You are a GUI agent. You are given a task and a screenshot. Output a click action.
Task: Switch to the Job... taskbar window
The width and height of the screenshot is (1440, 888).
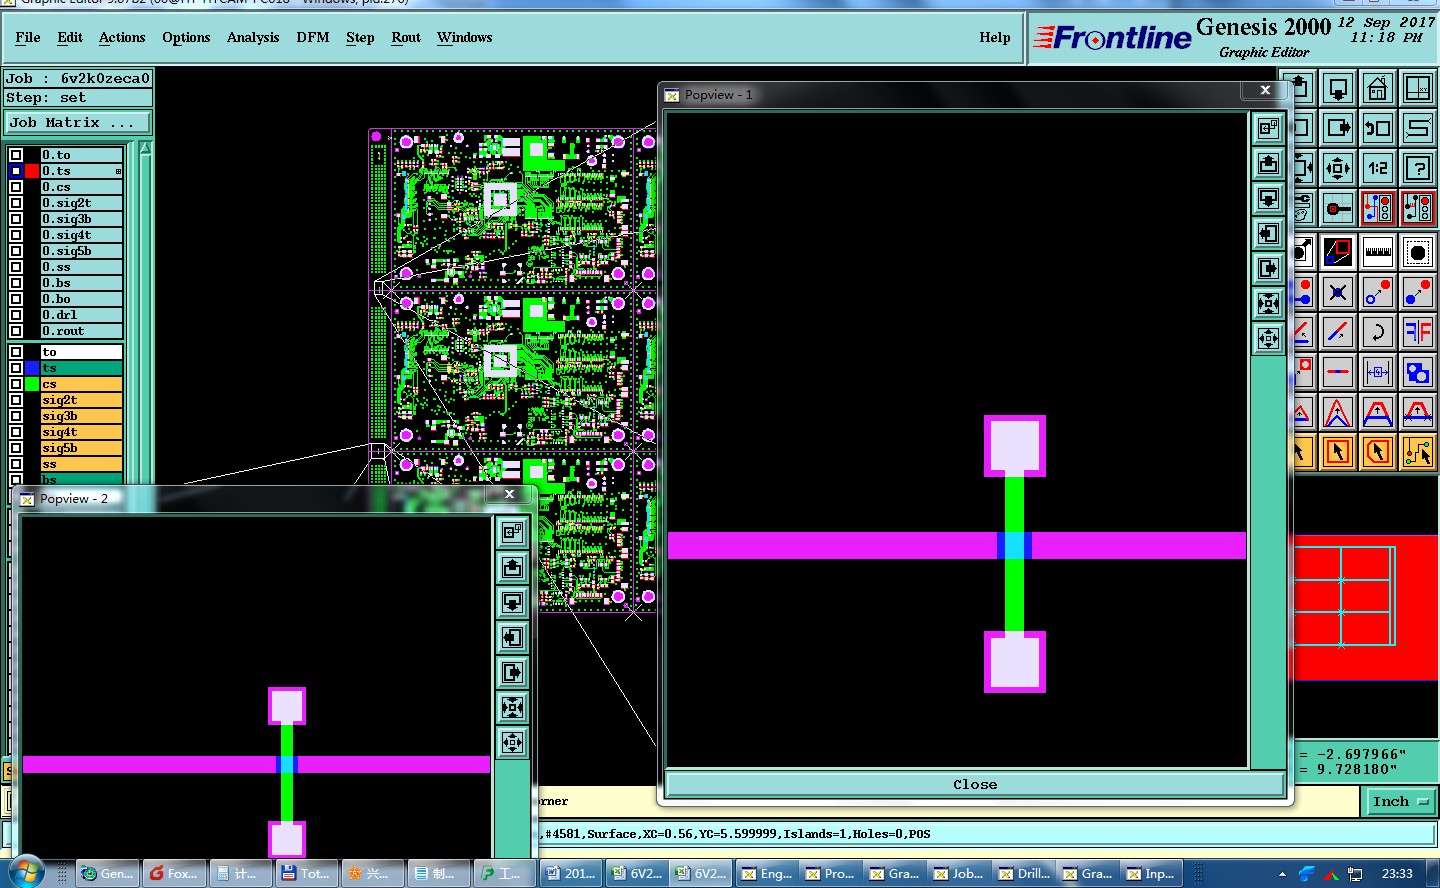[x=959, y=873]
